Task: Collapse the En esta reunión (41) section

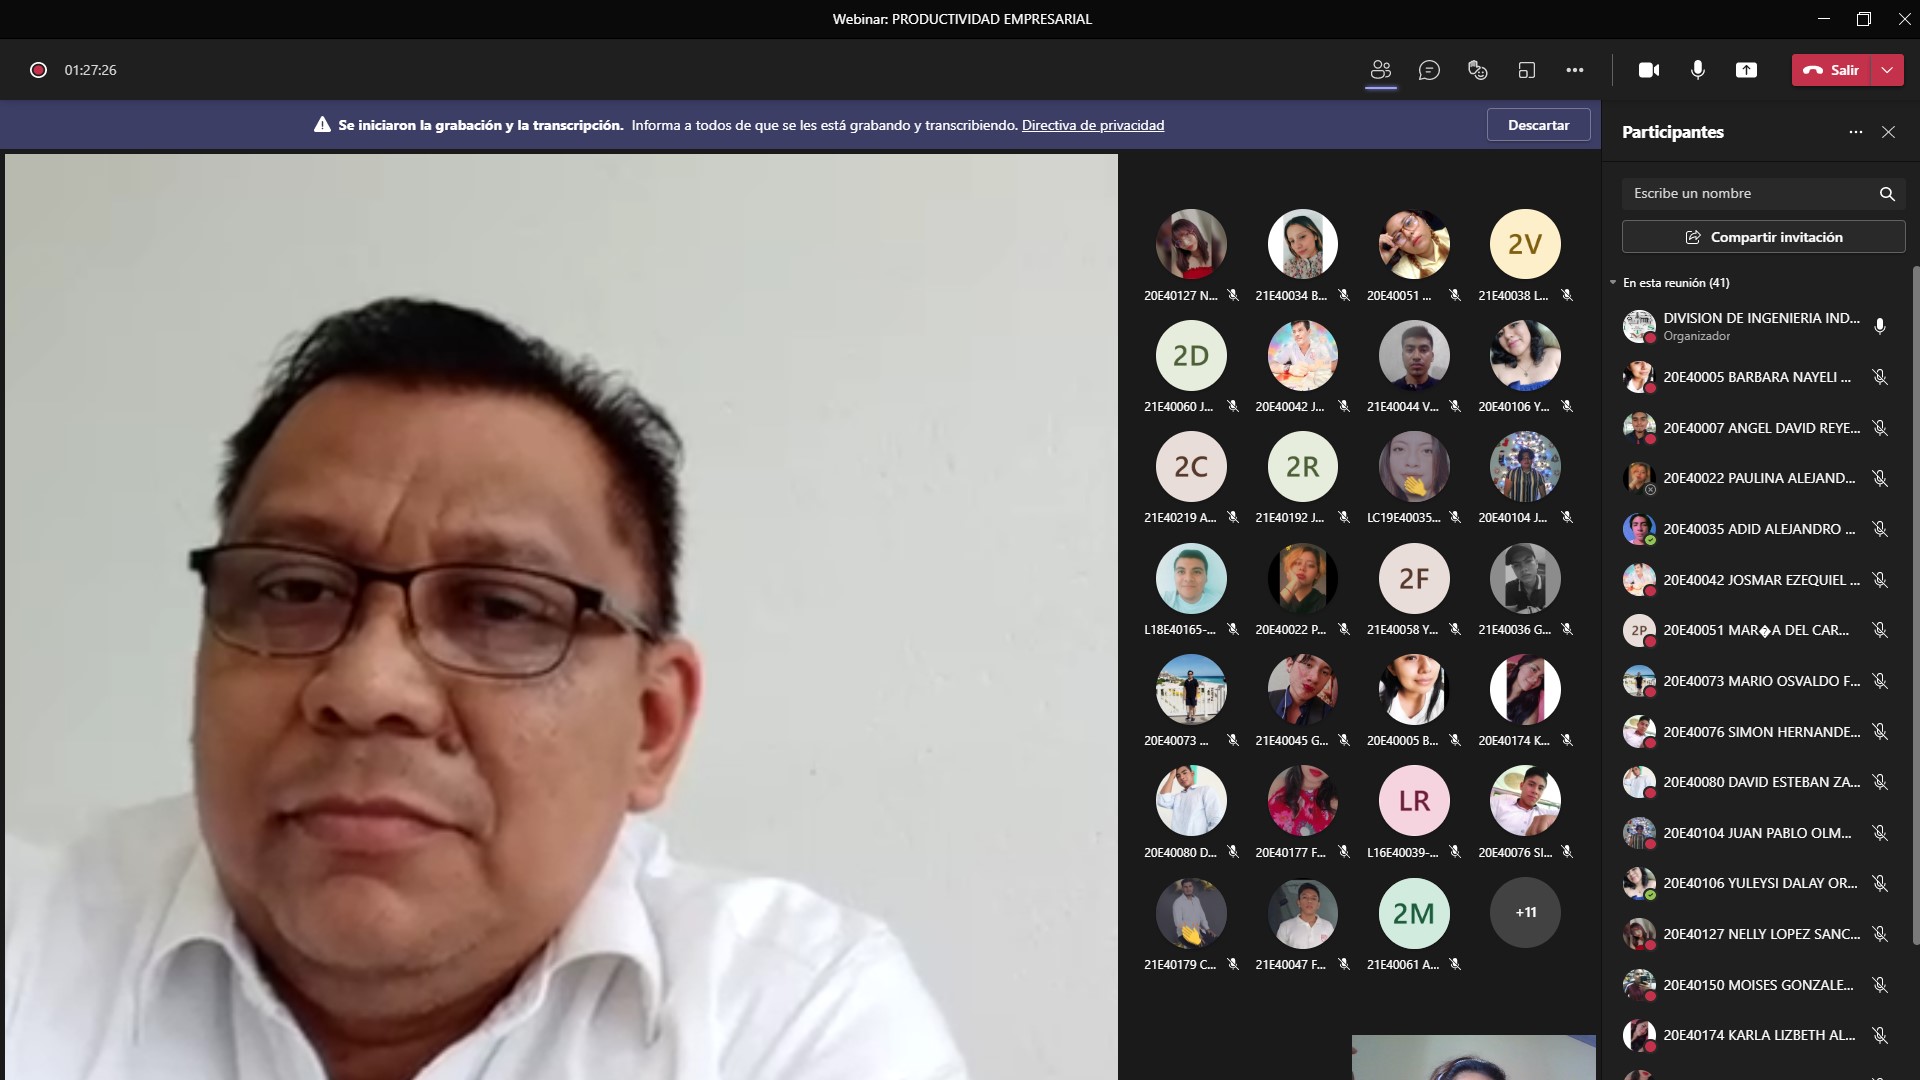Action: click(1613, 283)
